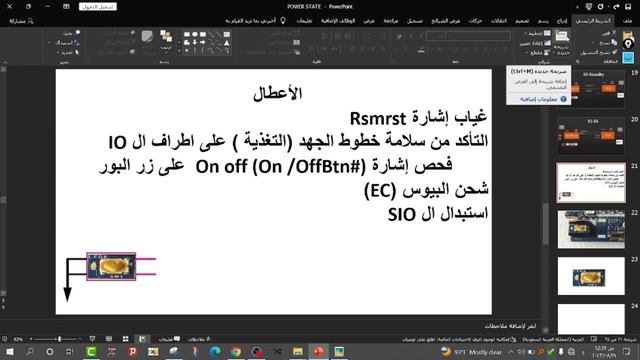Click zoom in plus button
Image resolution: width=640 pixels, height=360 pixels.
coord(30,339)
